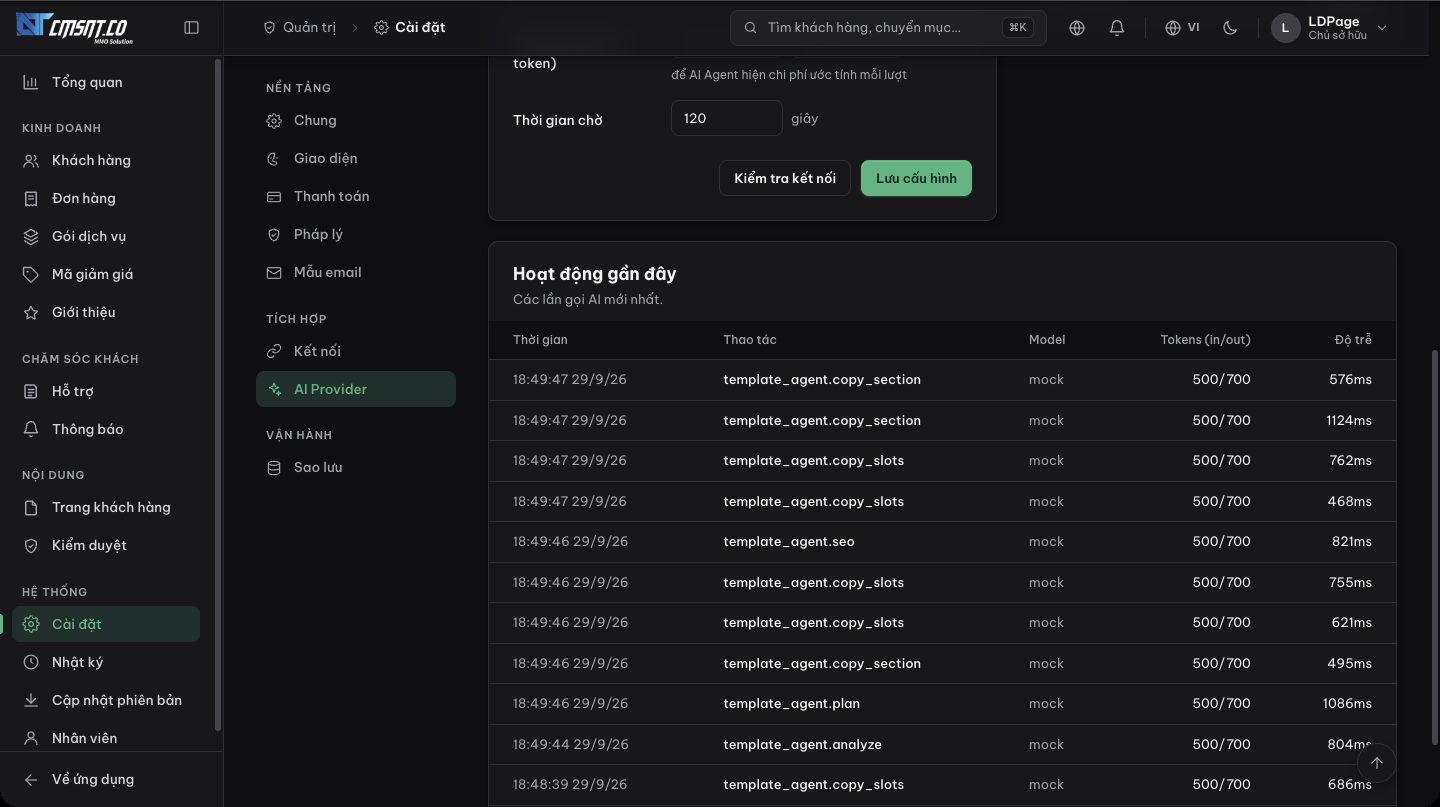Click the Mã giảm giá tag icon
Viewport: 1440px width, 807px height.
pos(31,274)
